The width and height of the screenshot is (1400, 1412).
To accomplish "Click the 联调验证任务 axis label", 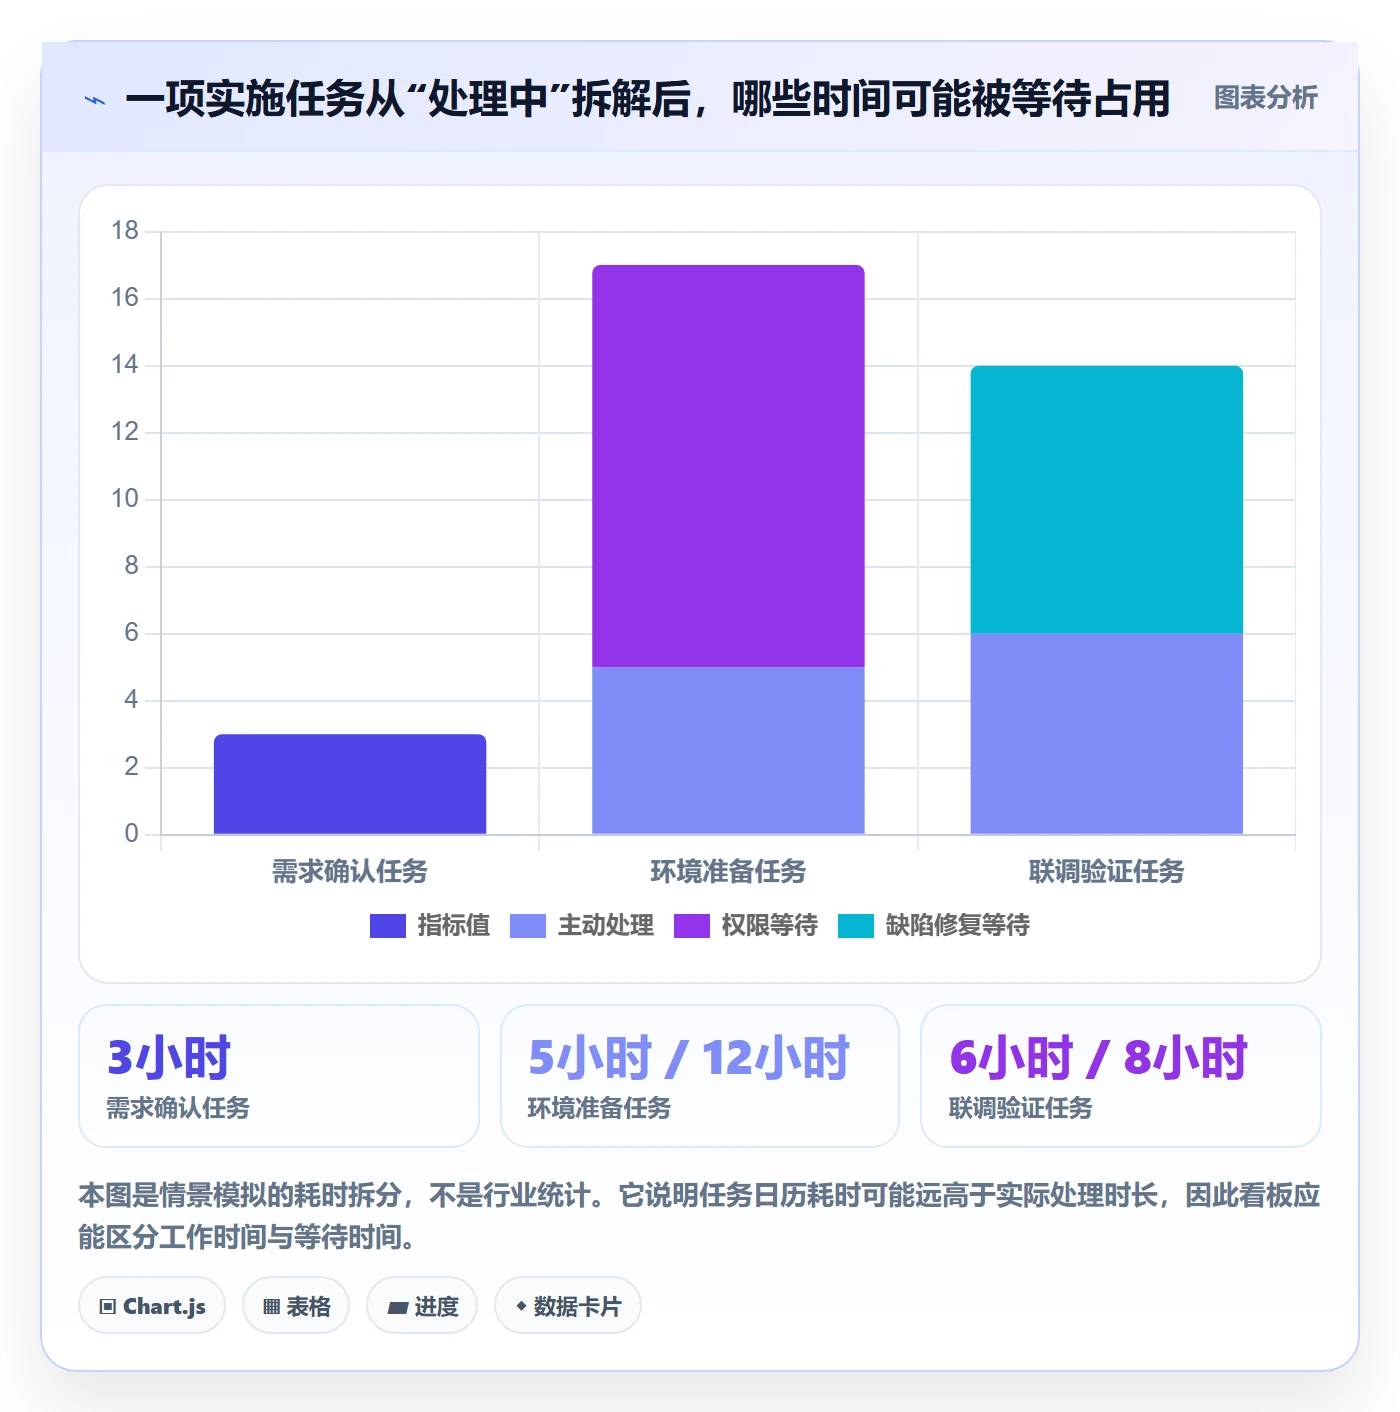I will (1107, 872).
